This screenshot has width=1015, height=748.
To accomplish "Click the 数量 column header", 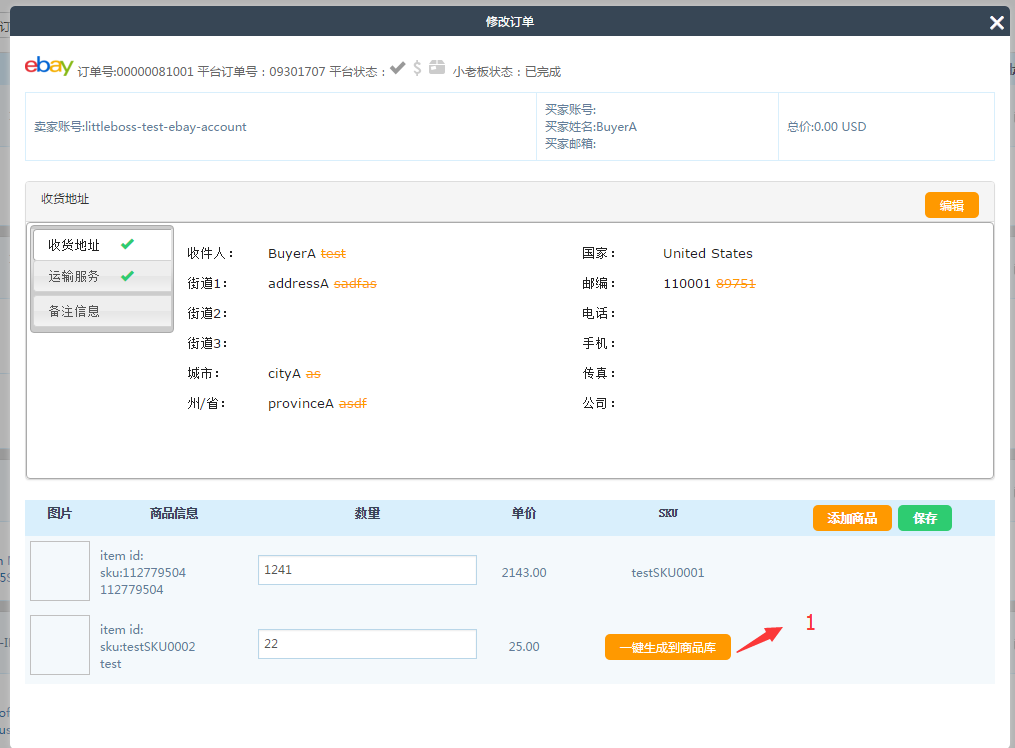I will (x=367, y=513).
